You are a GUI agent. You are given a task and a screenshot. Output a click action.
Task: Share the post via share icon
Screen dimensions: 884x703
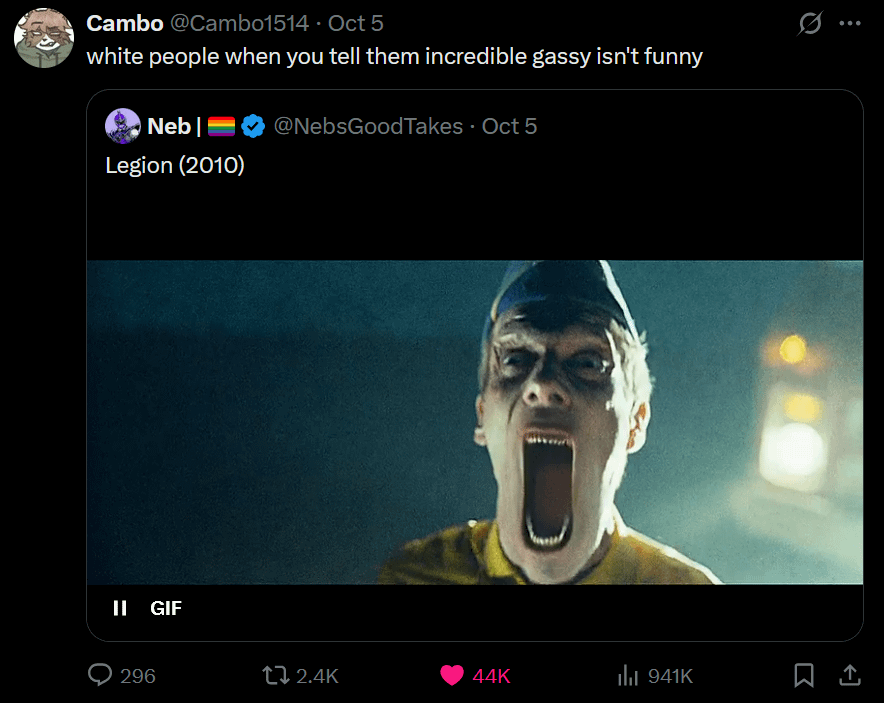[x=849, y=676]
